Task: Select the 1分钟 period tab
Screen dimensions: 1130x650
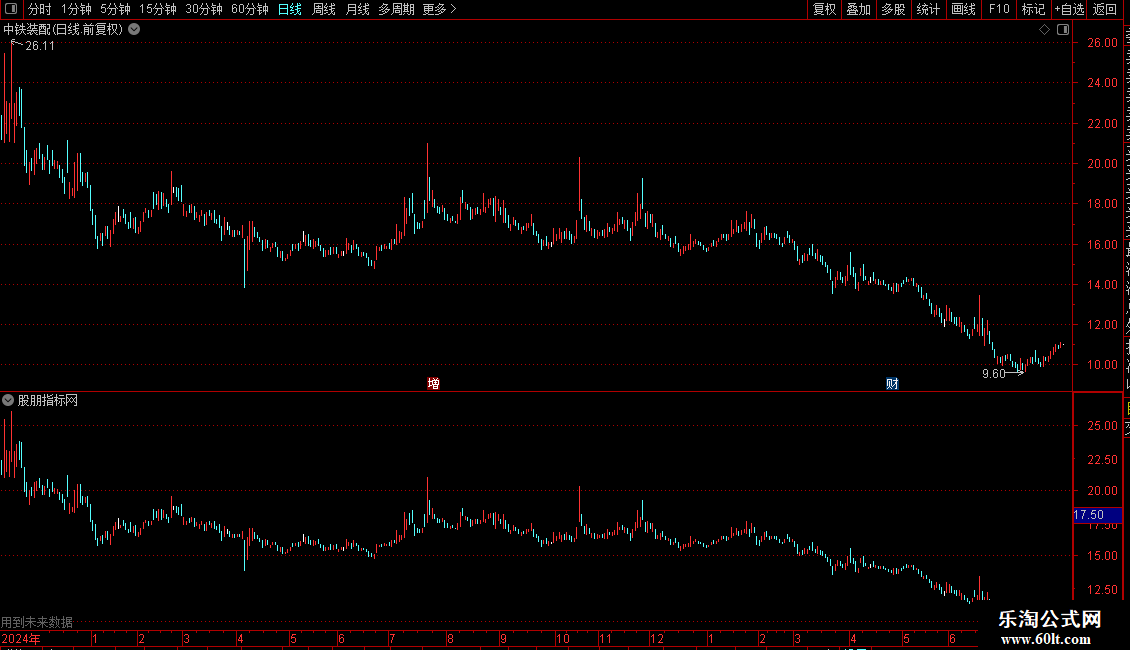Action: [76, 9]
